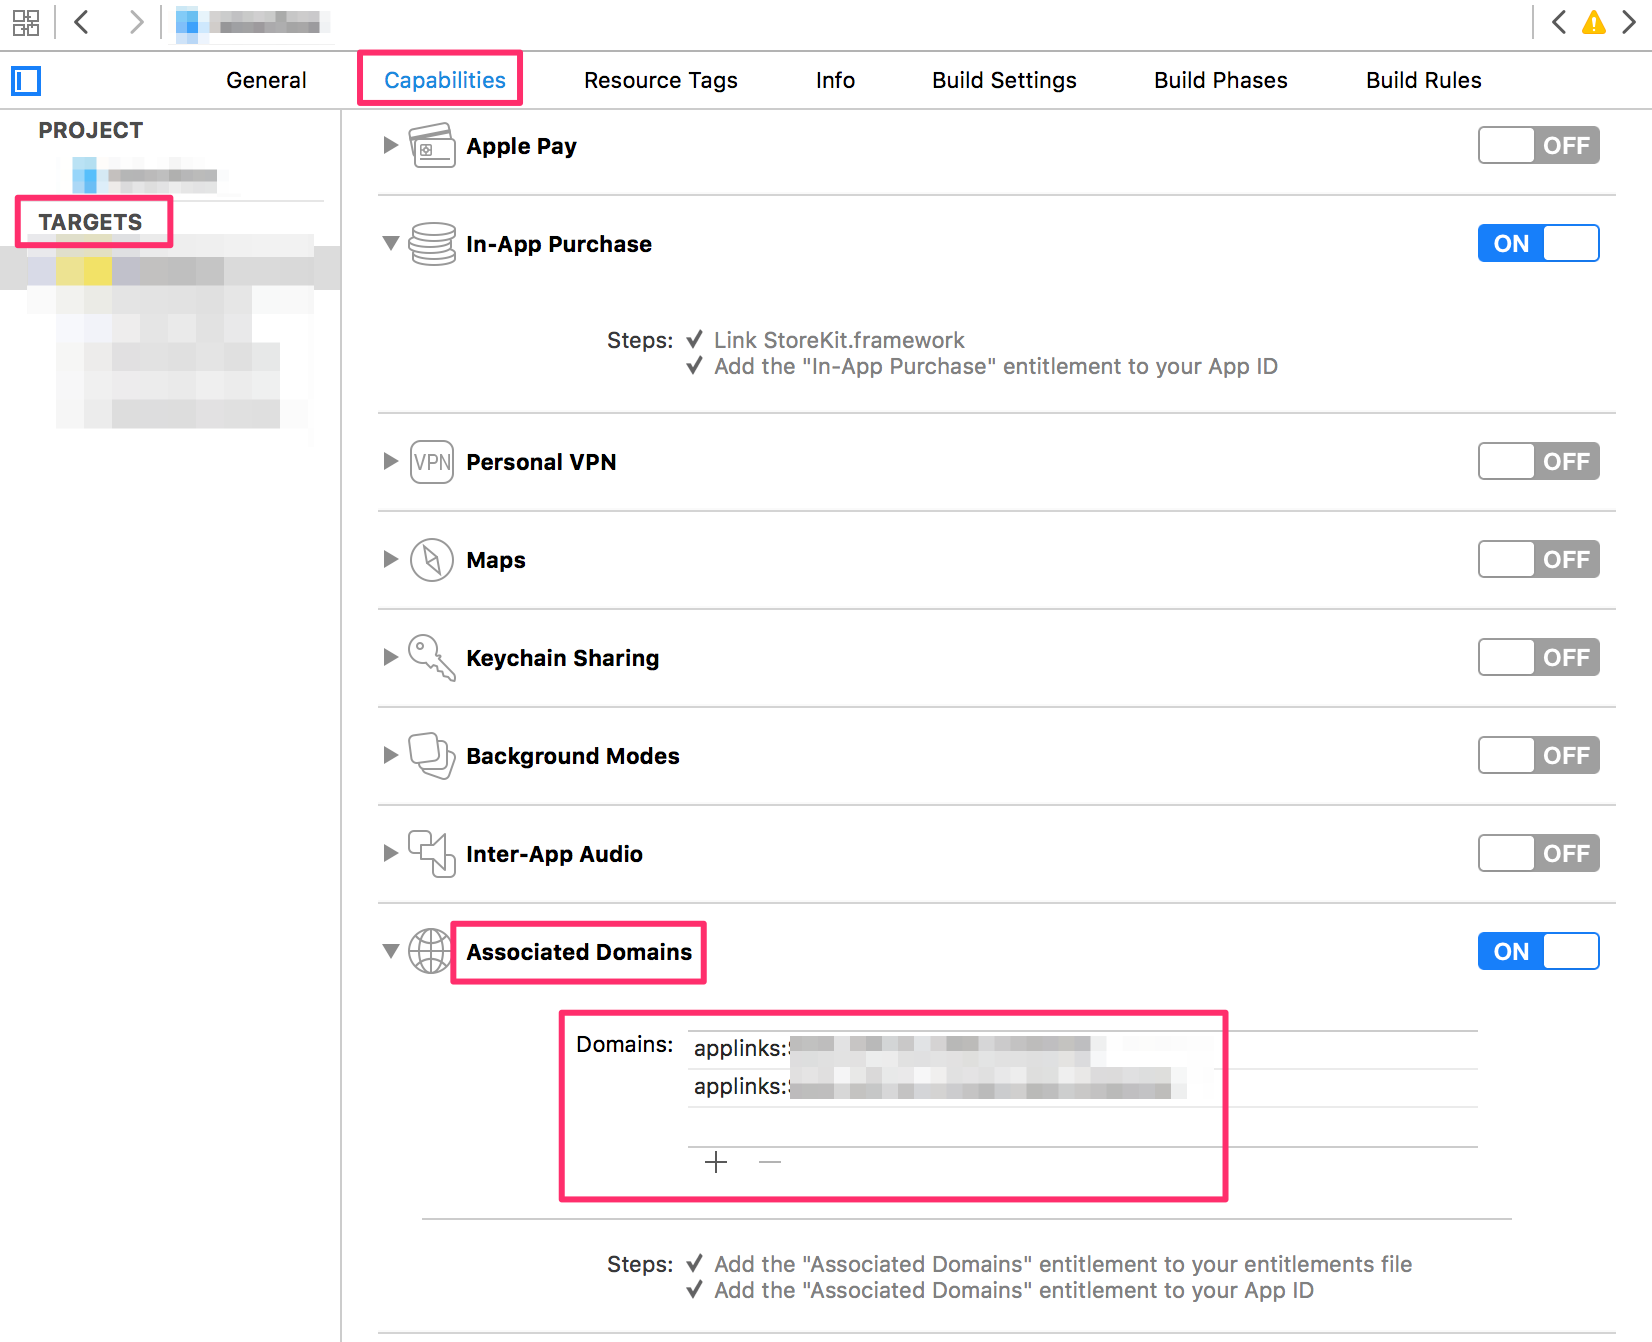Open the Resource Tags tab
The height and width of the screenshot is (1342, 1652).
click(x=661, y=81)
